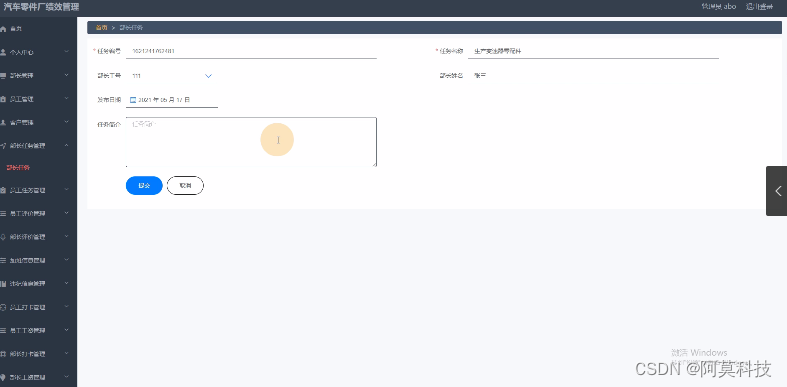Click the calendar icon in 发布日期 field

[133, 100]
